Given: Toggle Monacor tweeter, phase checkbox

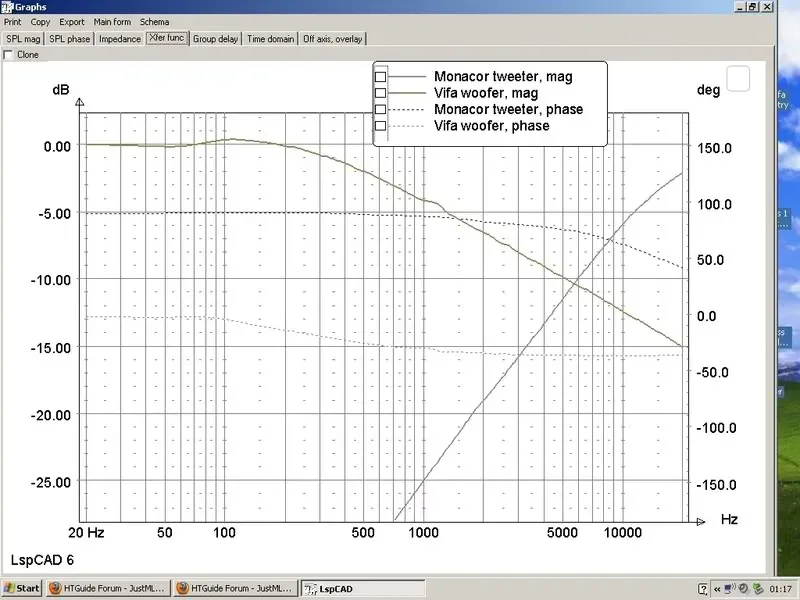Looking at the screenshot, I should pos(380,109).
